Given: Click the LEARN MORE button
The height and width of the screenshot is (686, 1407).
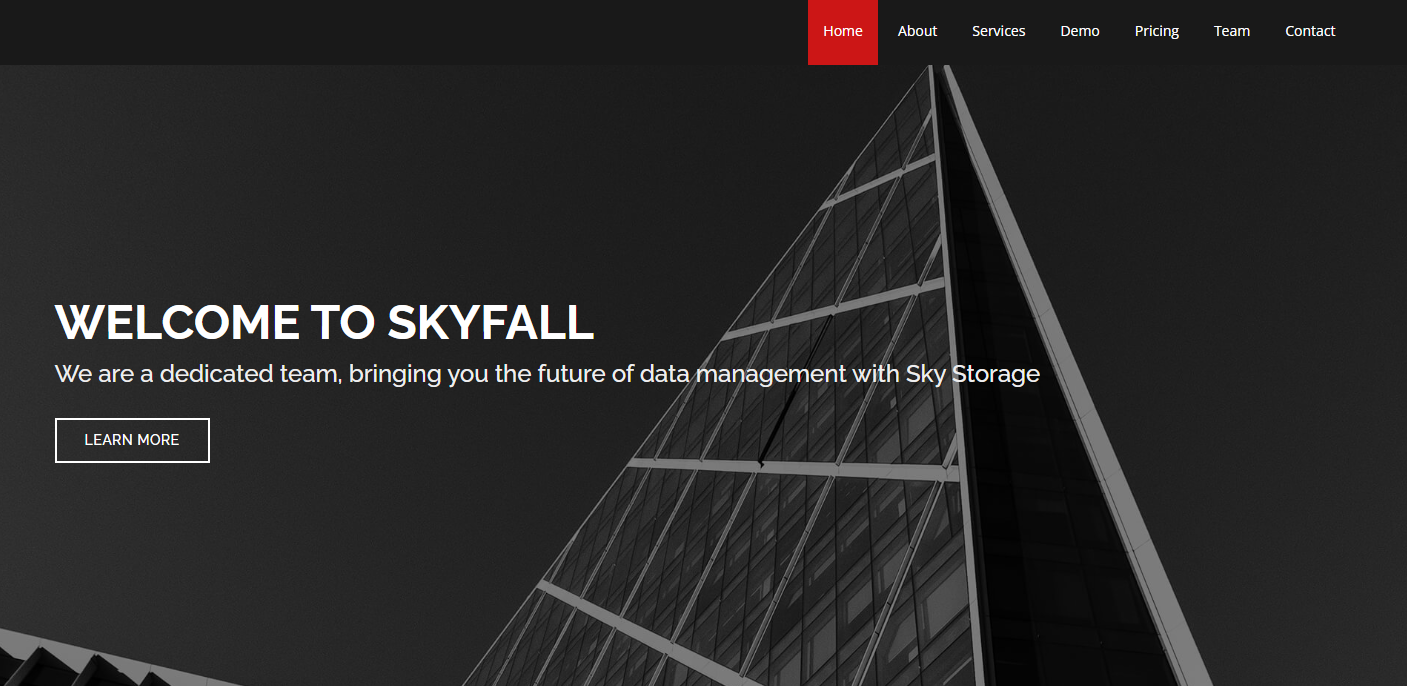Looking at the screenshot, I should pos(132,440).
